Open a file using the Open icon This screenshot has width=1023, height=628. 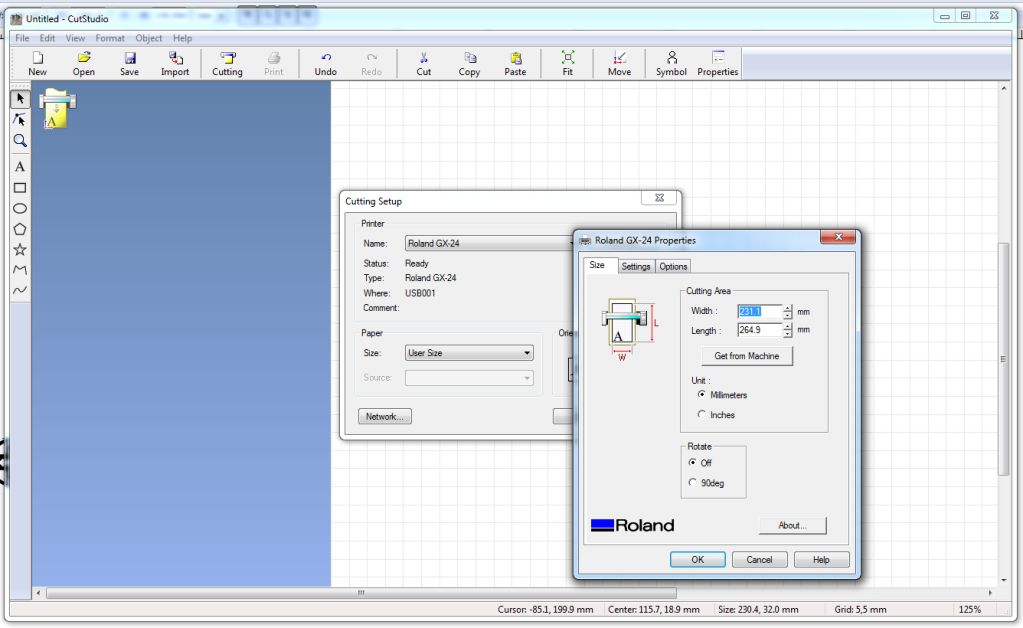[84, 64]
